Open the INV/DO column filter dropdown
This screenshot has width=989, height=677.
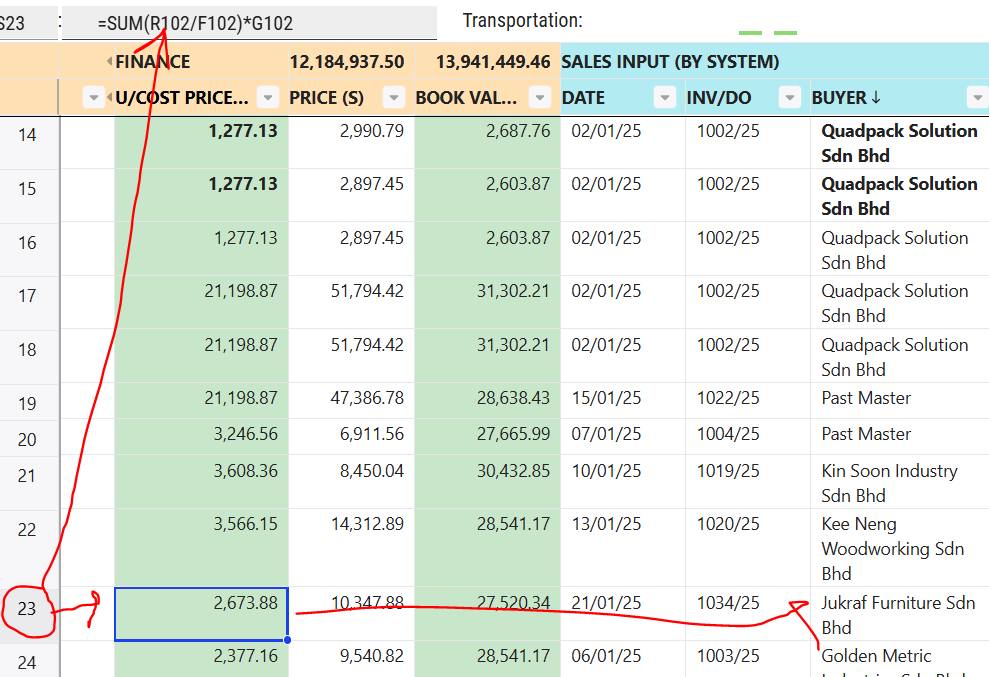click(x=790, y=98)
